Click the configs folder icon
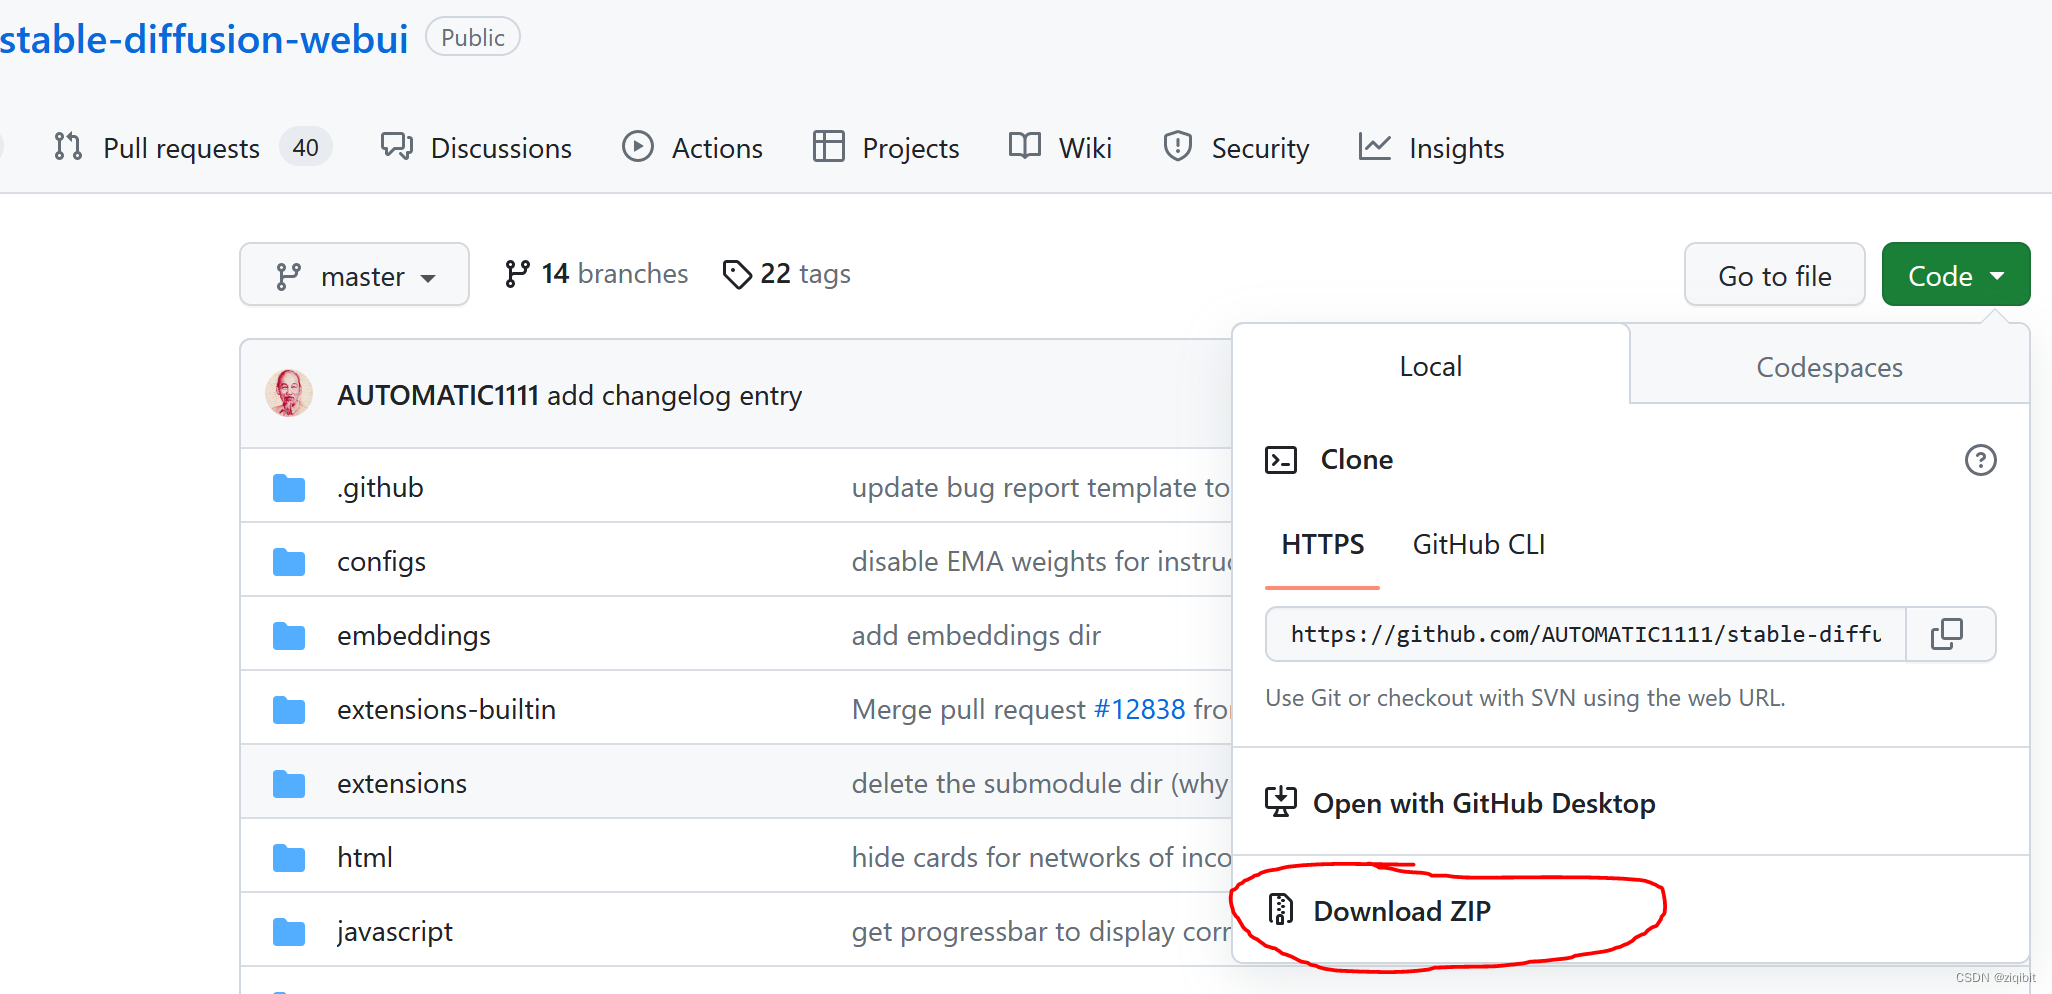This screenshot has height=994, width=2052. (x=289, y=562)
